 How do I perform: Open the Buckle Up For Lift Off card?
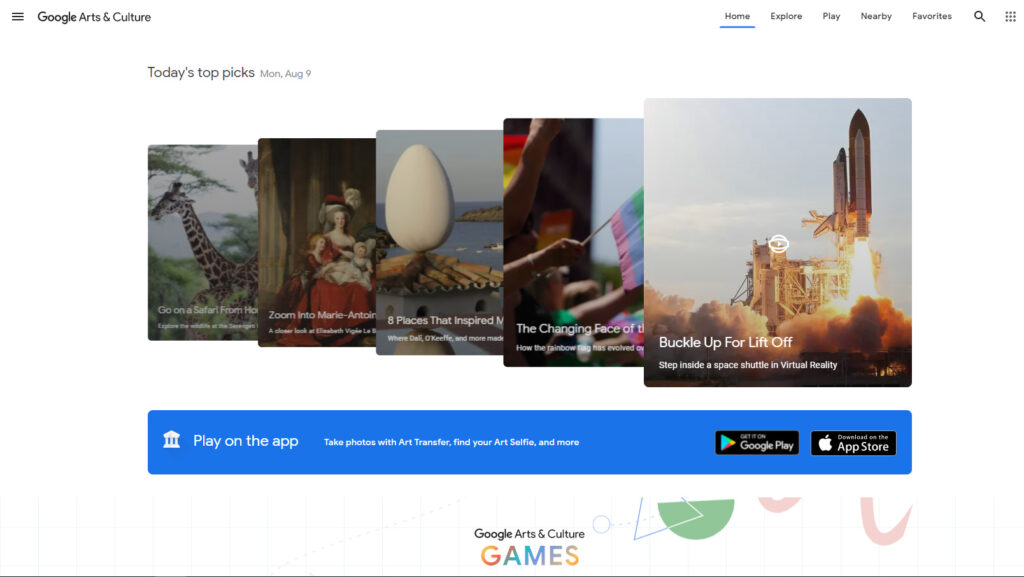pos(778,242)
